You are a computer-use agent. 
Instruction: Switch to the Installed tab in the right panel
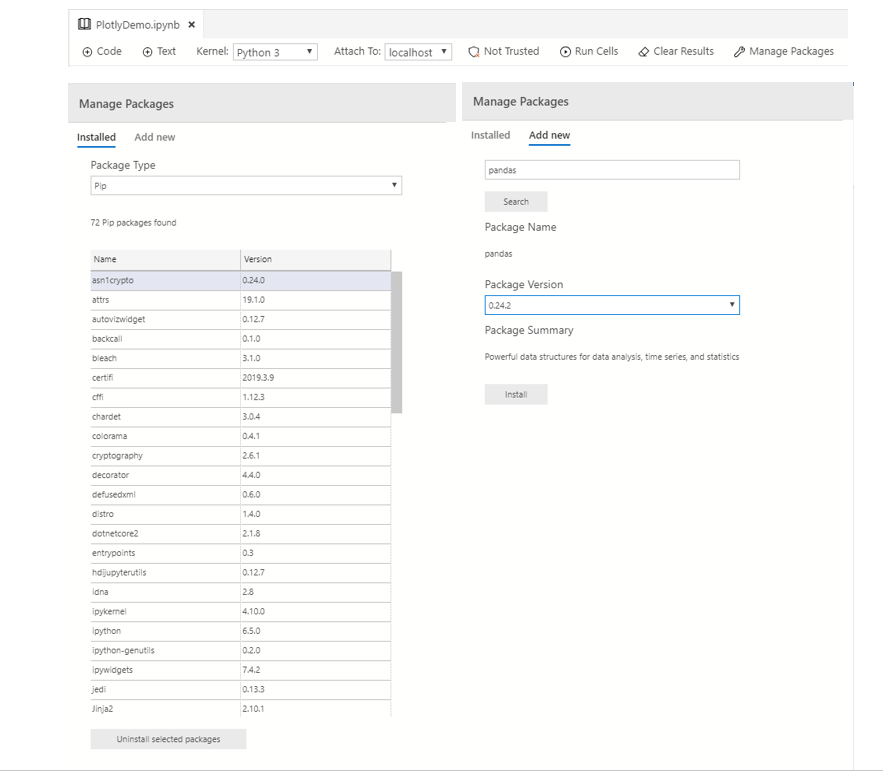click(490, 134)
